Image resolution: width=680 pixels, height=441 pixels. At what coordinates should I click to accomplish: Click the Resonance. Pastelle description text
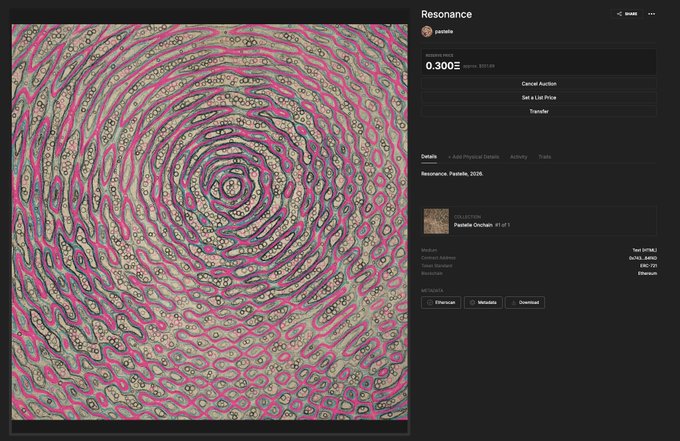(x=452, y=174)
